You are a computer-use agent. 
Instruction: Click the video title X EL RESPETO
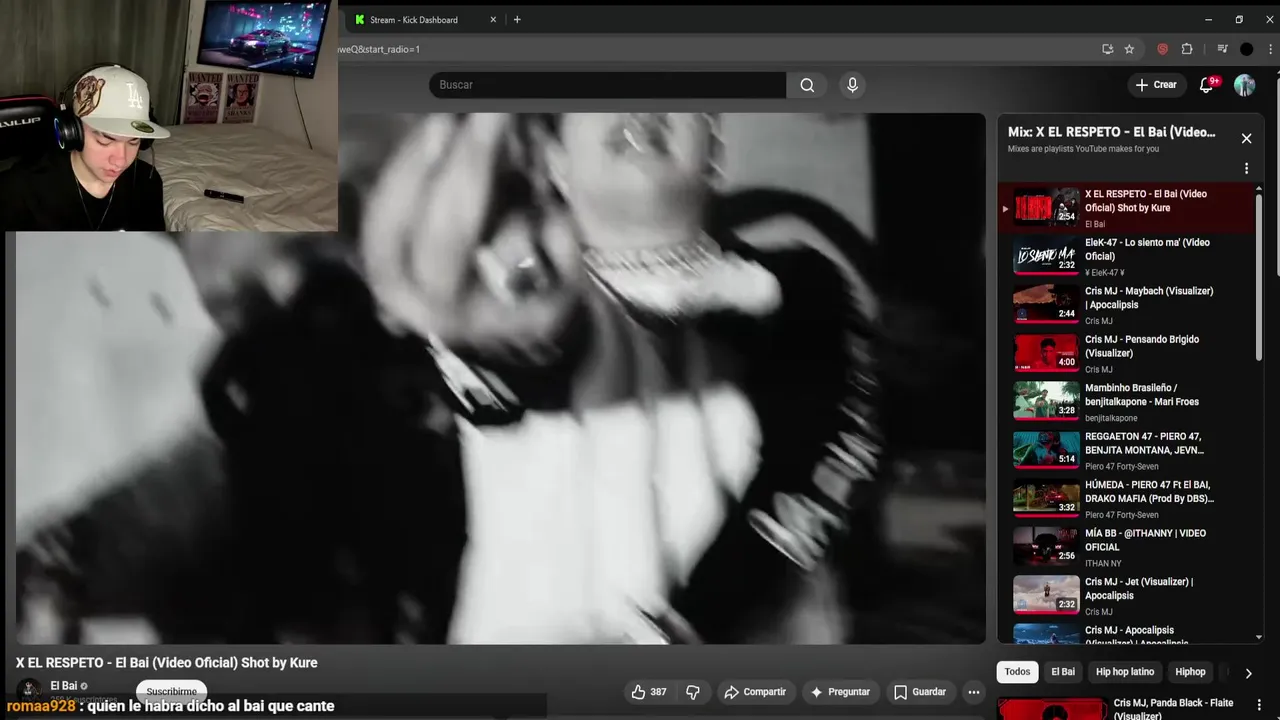point(166,663)
